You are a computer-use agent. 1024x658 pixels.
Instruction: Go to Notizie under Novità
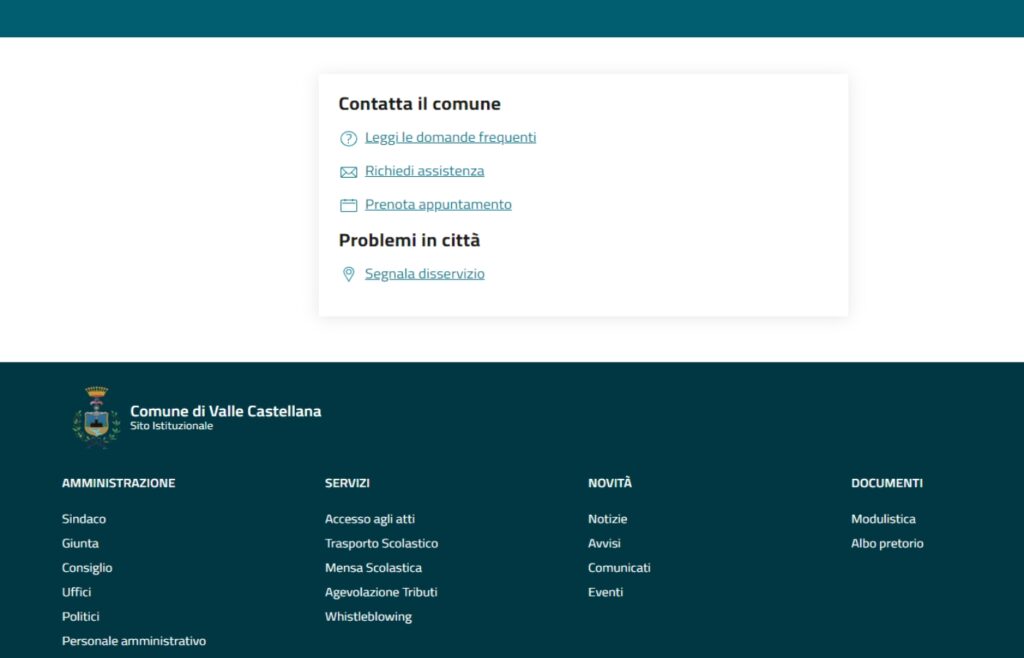point(607,519)
